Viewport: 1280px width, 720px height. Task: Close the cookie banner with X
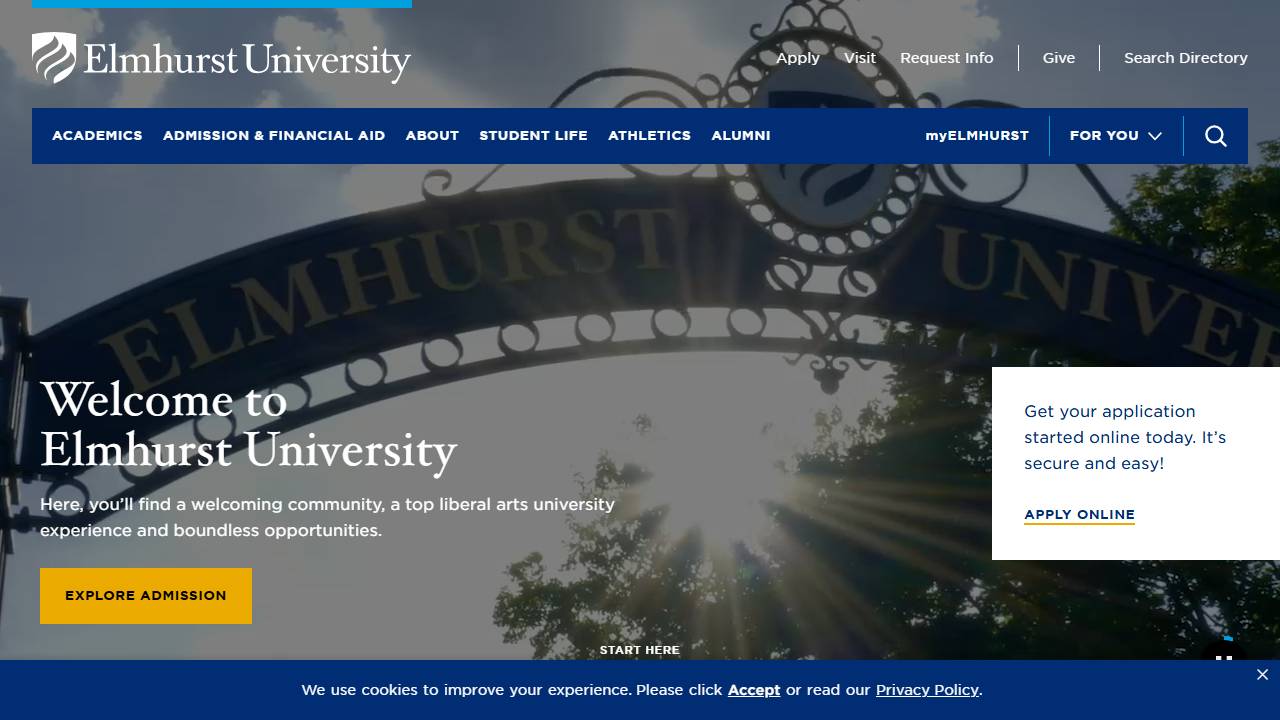point(1262,675)
